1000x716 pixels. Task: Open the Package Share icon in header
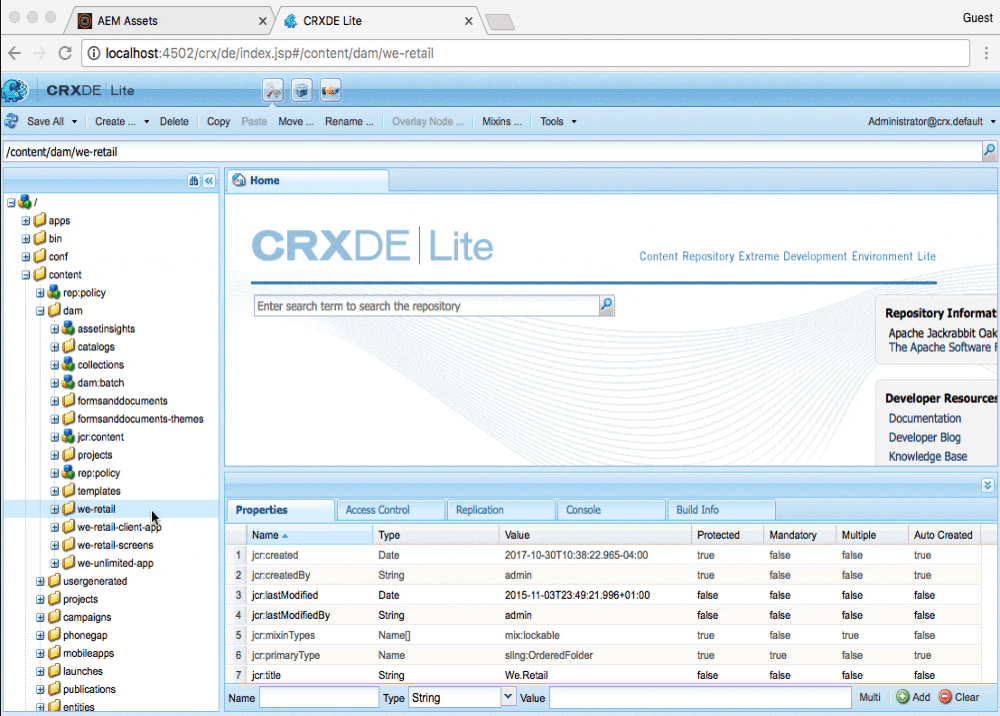tap(330, 91)
